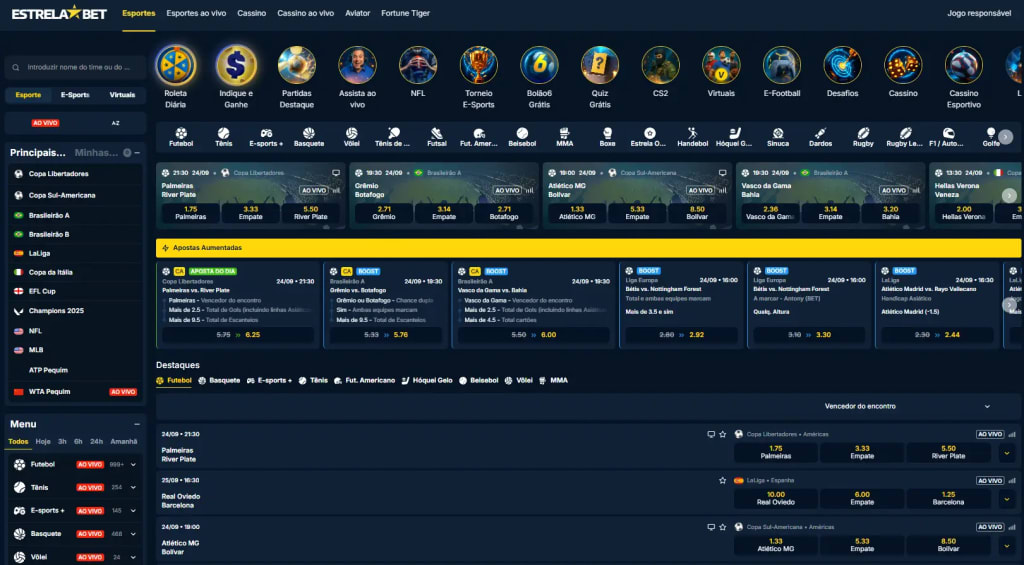Favorite the Palmeiras River Plate match star
Image resolution: width=1024 pixels, height=565 pixels.
pyautogui.click(x=722, y=434)
